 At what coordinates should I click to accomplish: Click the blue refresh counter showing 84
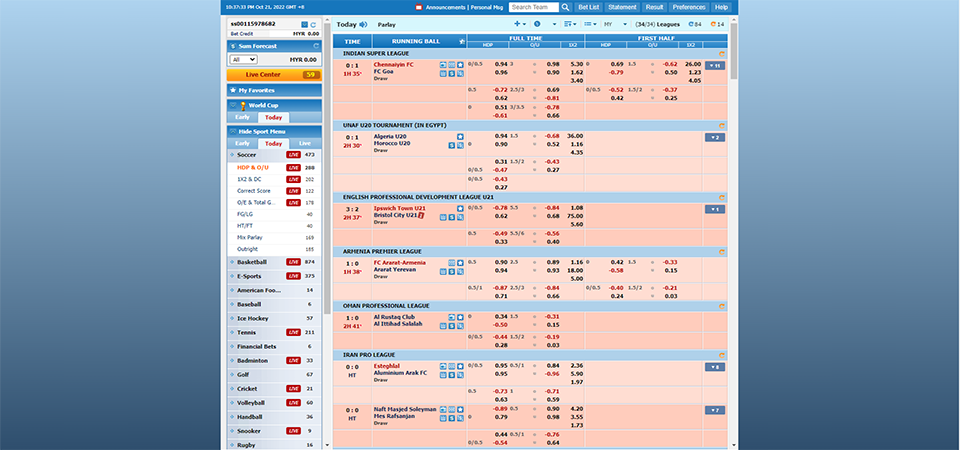click(x=695, y=24)
